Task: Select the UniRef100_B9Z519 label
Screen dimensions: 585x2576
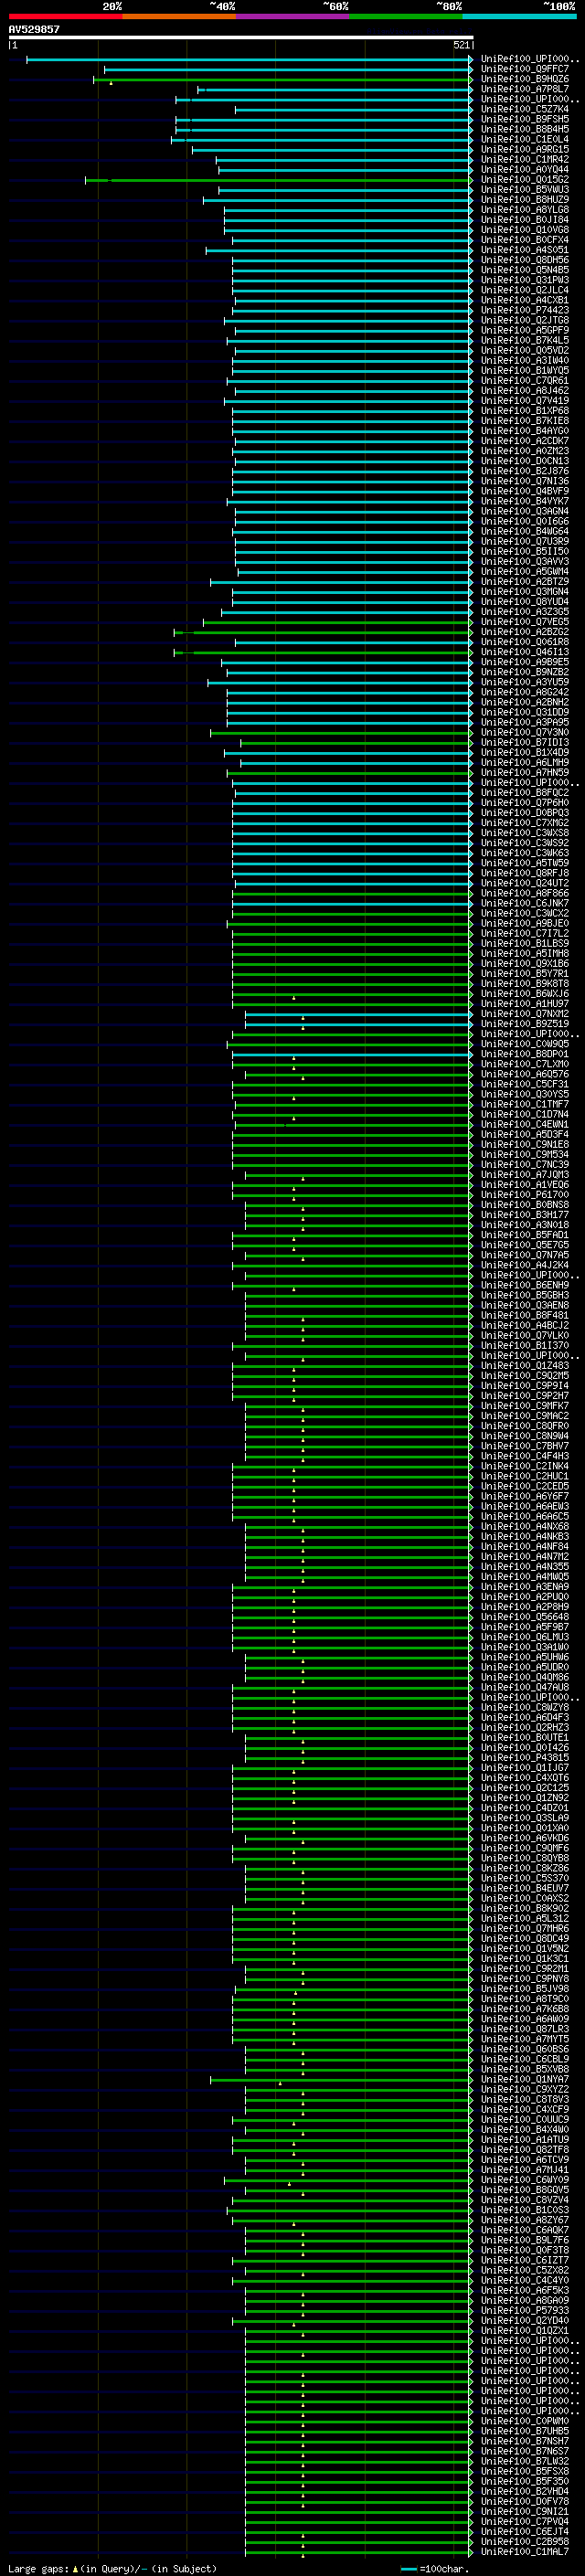Action: point(525,1024)
